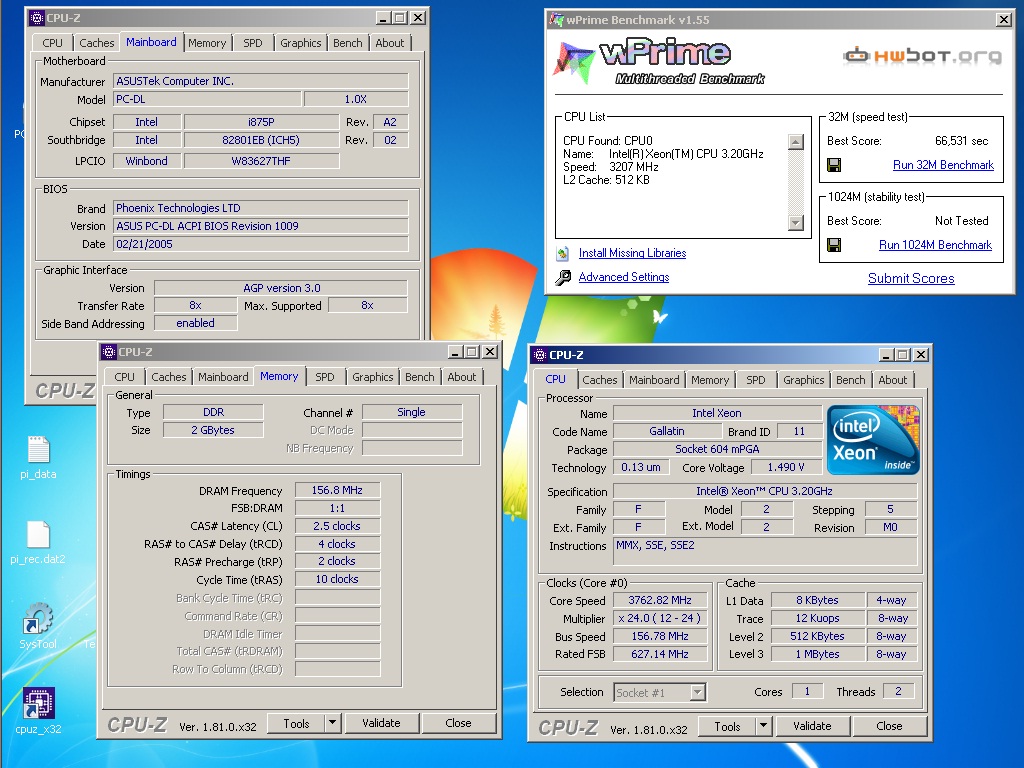Click the Close button in the Memory window
The width and height of the screenshot is (1024, 768).
[458, 723]
